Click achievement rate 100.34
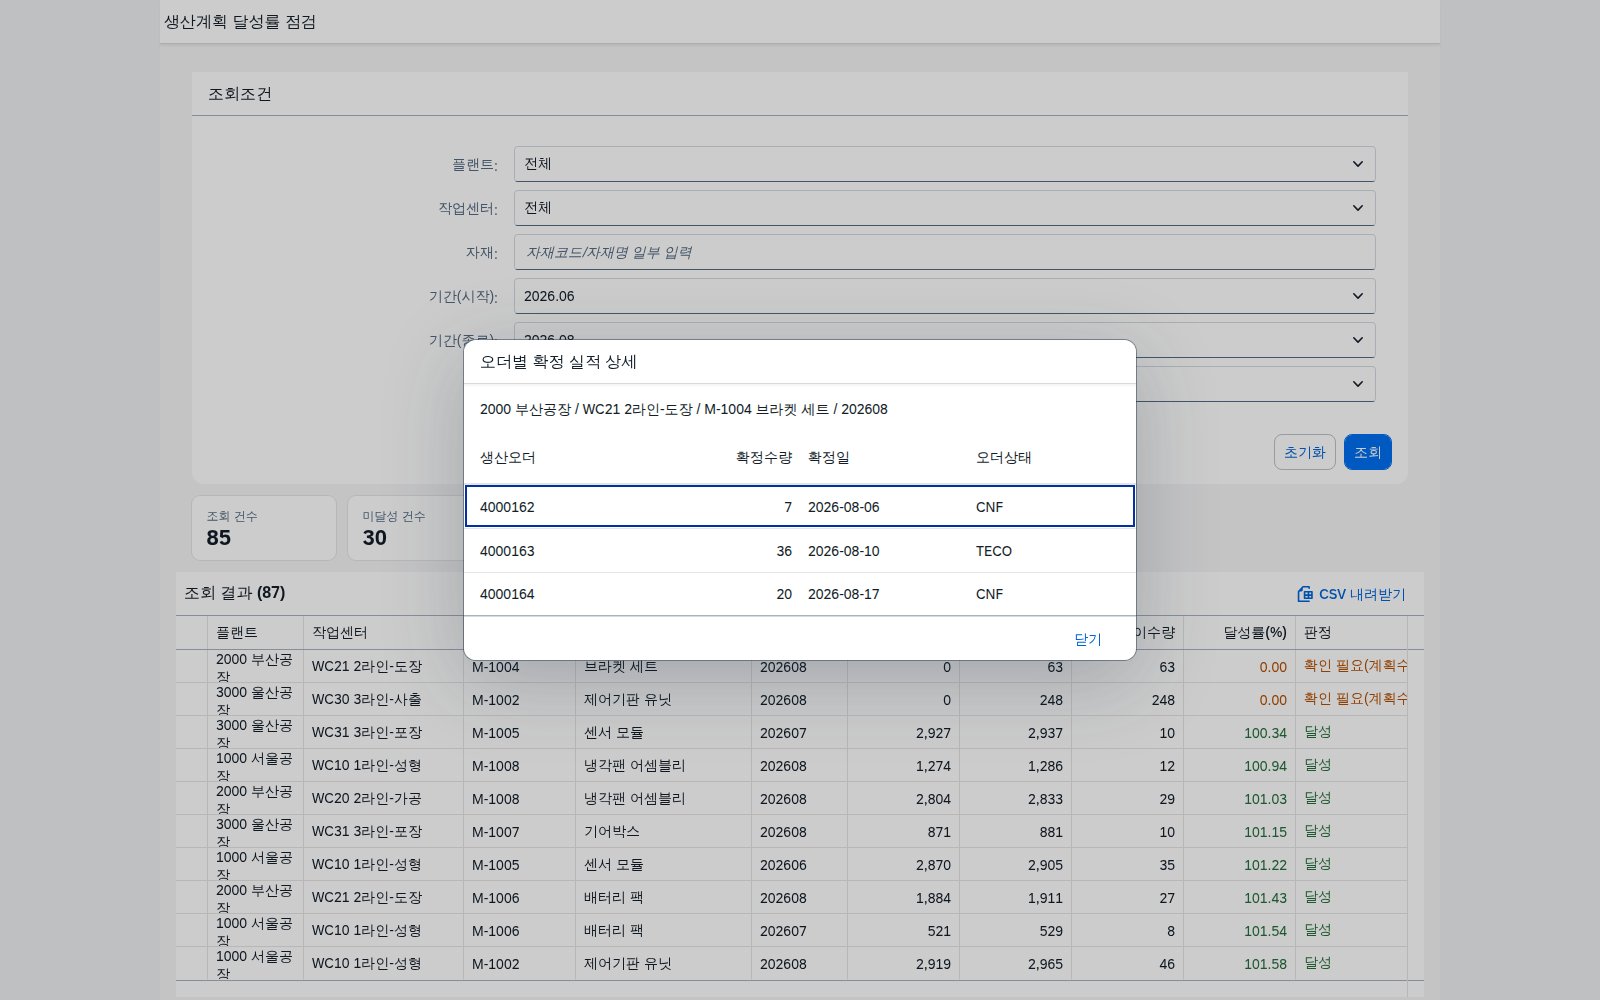Image resolution: width=1600 pixels, height=1000 pixels. point(1265,733)
